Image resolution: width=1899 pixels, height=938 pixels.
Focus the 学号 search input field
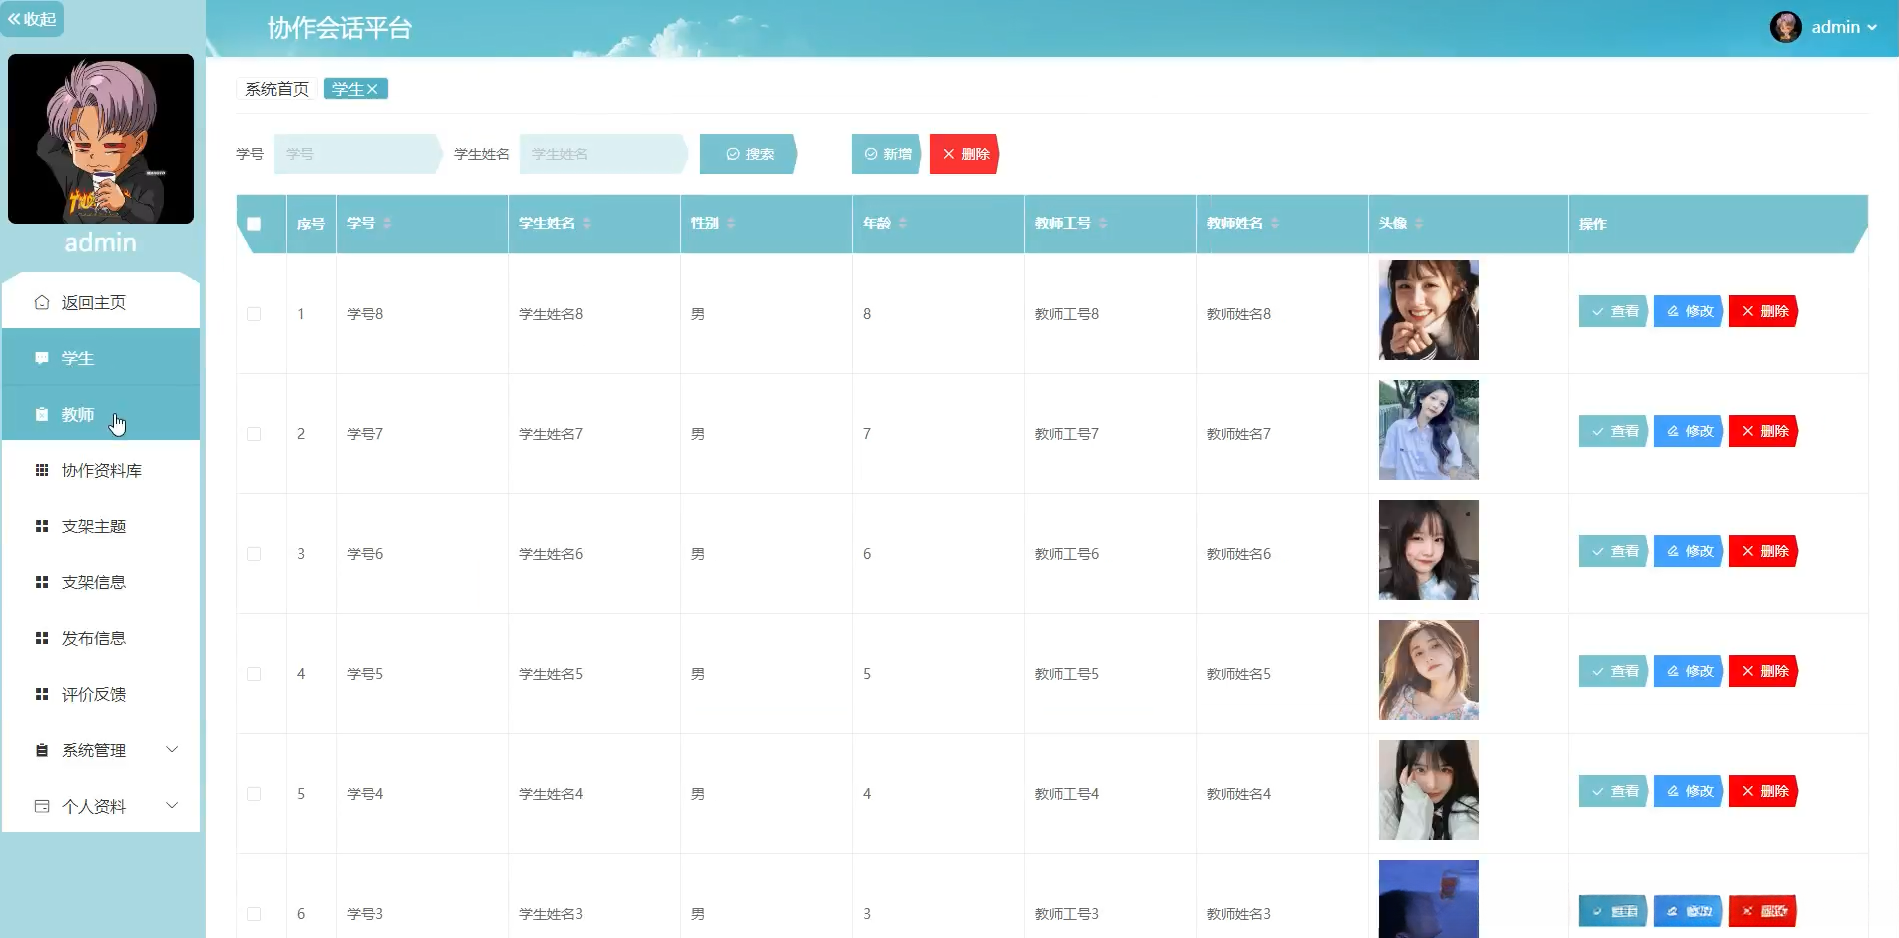click(356, 154)
